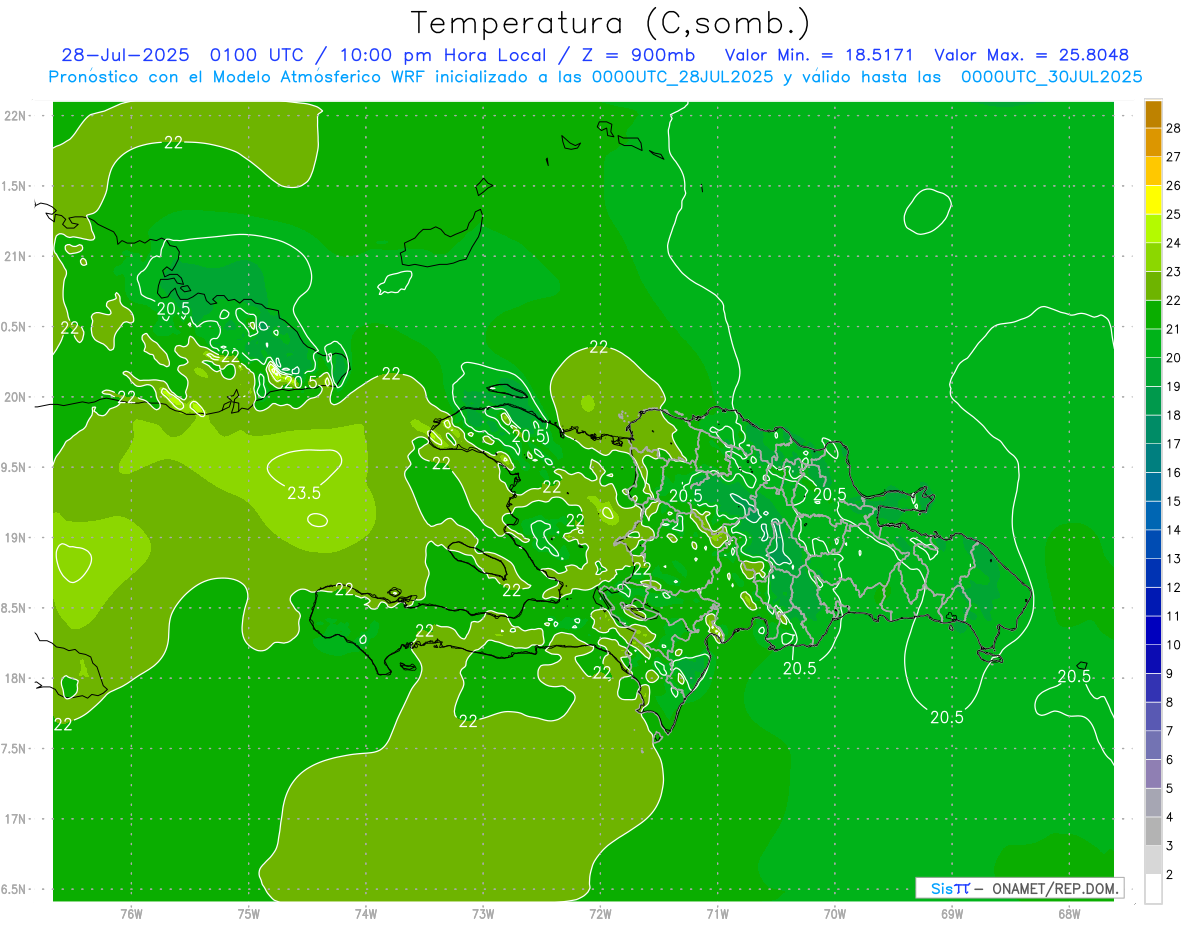
Task: Click the "23.5" contour label
Action: 304,493
